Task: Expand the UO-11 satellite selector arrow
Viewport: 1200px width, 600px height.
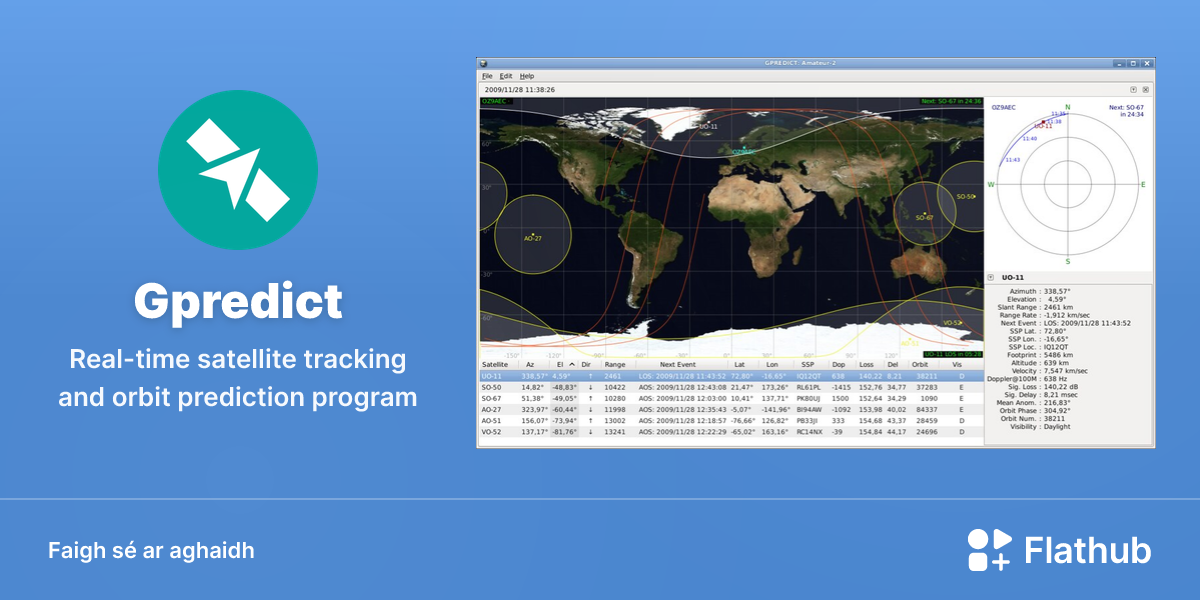Action: [x=990, y=277]
